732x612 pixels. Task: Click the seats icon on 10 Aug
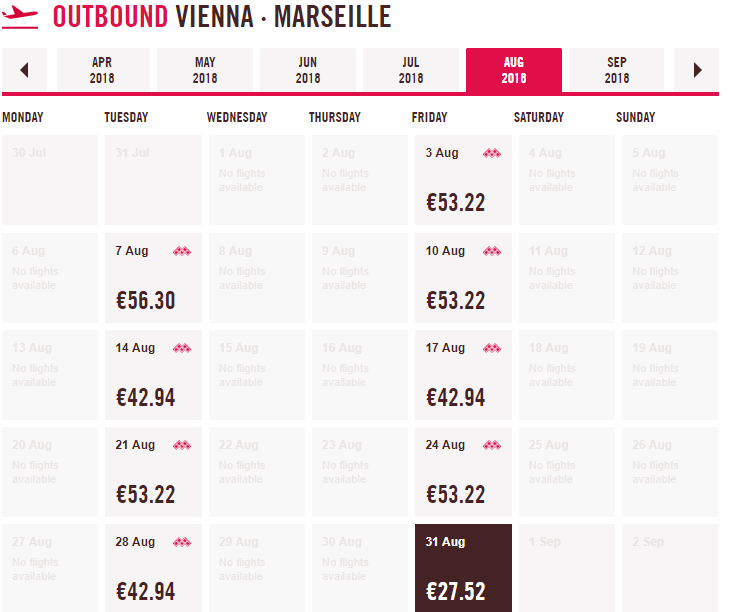click(x=491, y=251)
